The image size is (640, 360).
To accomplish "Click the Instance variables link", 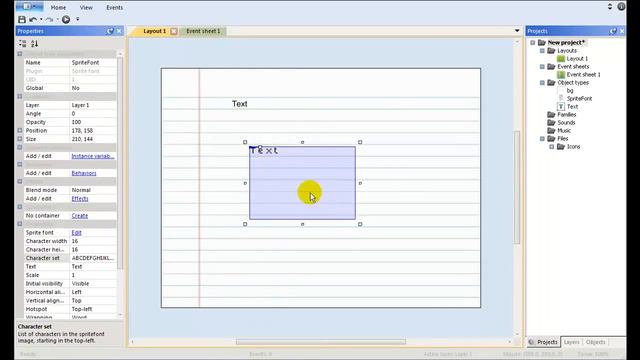I will pos(93,156).
